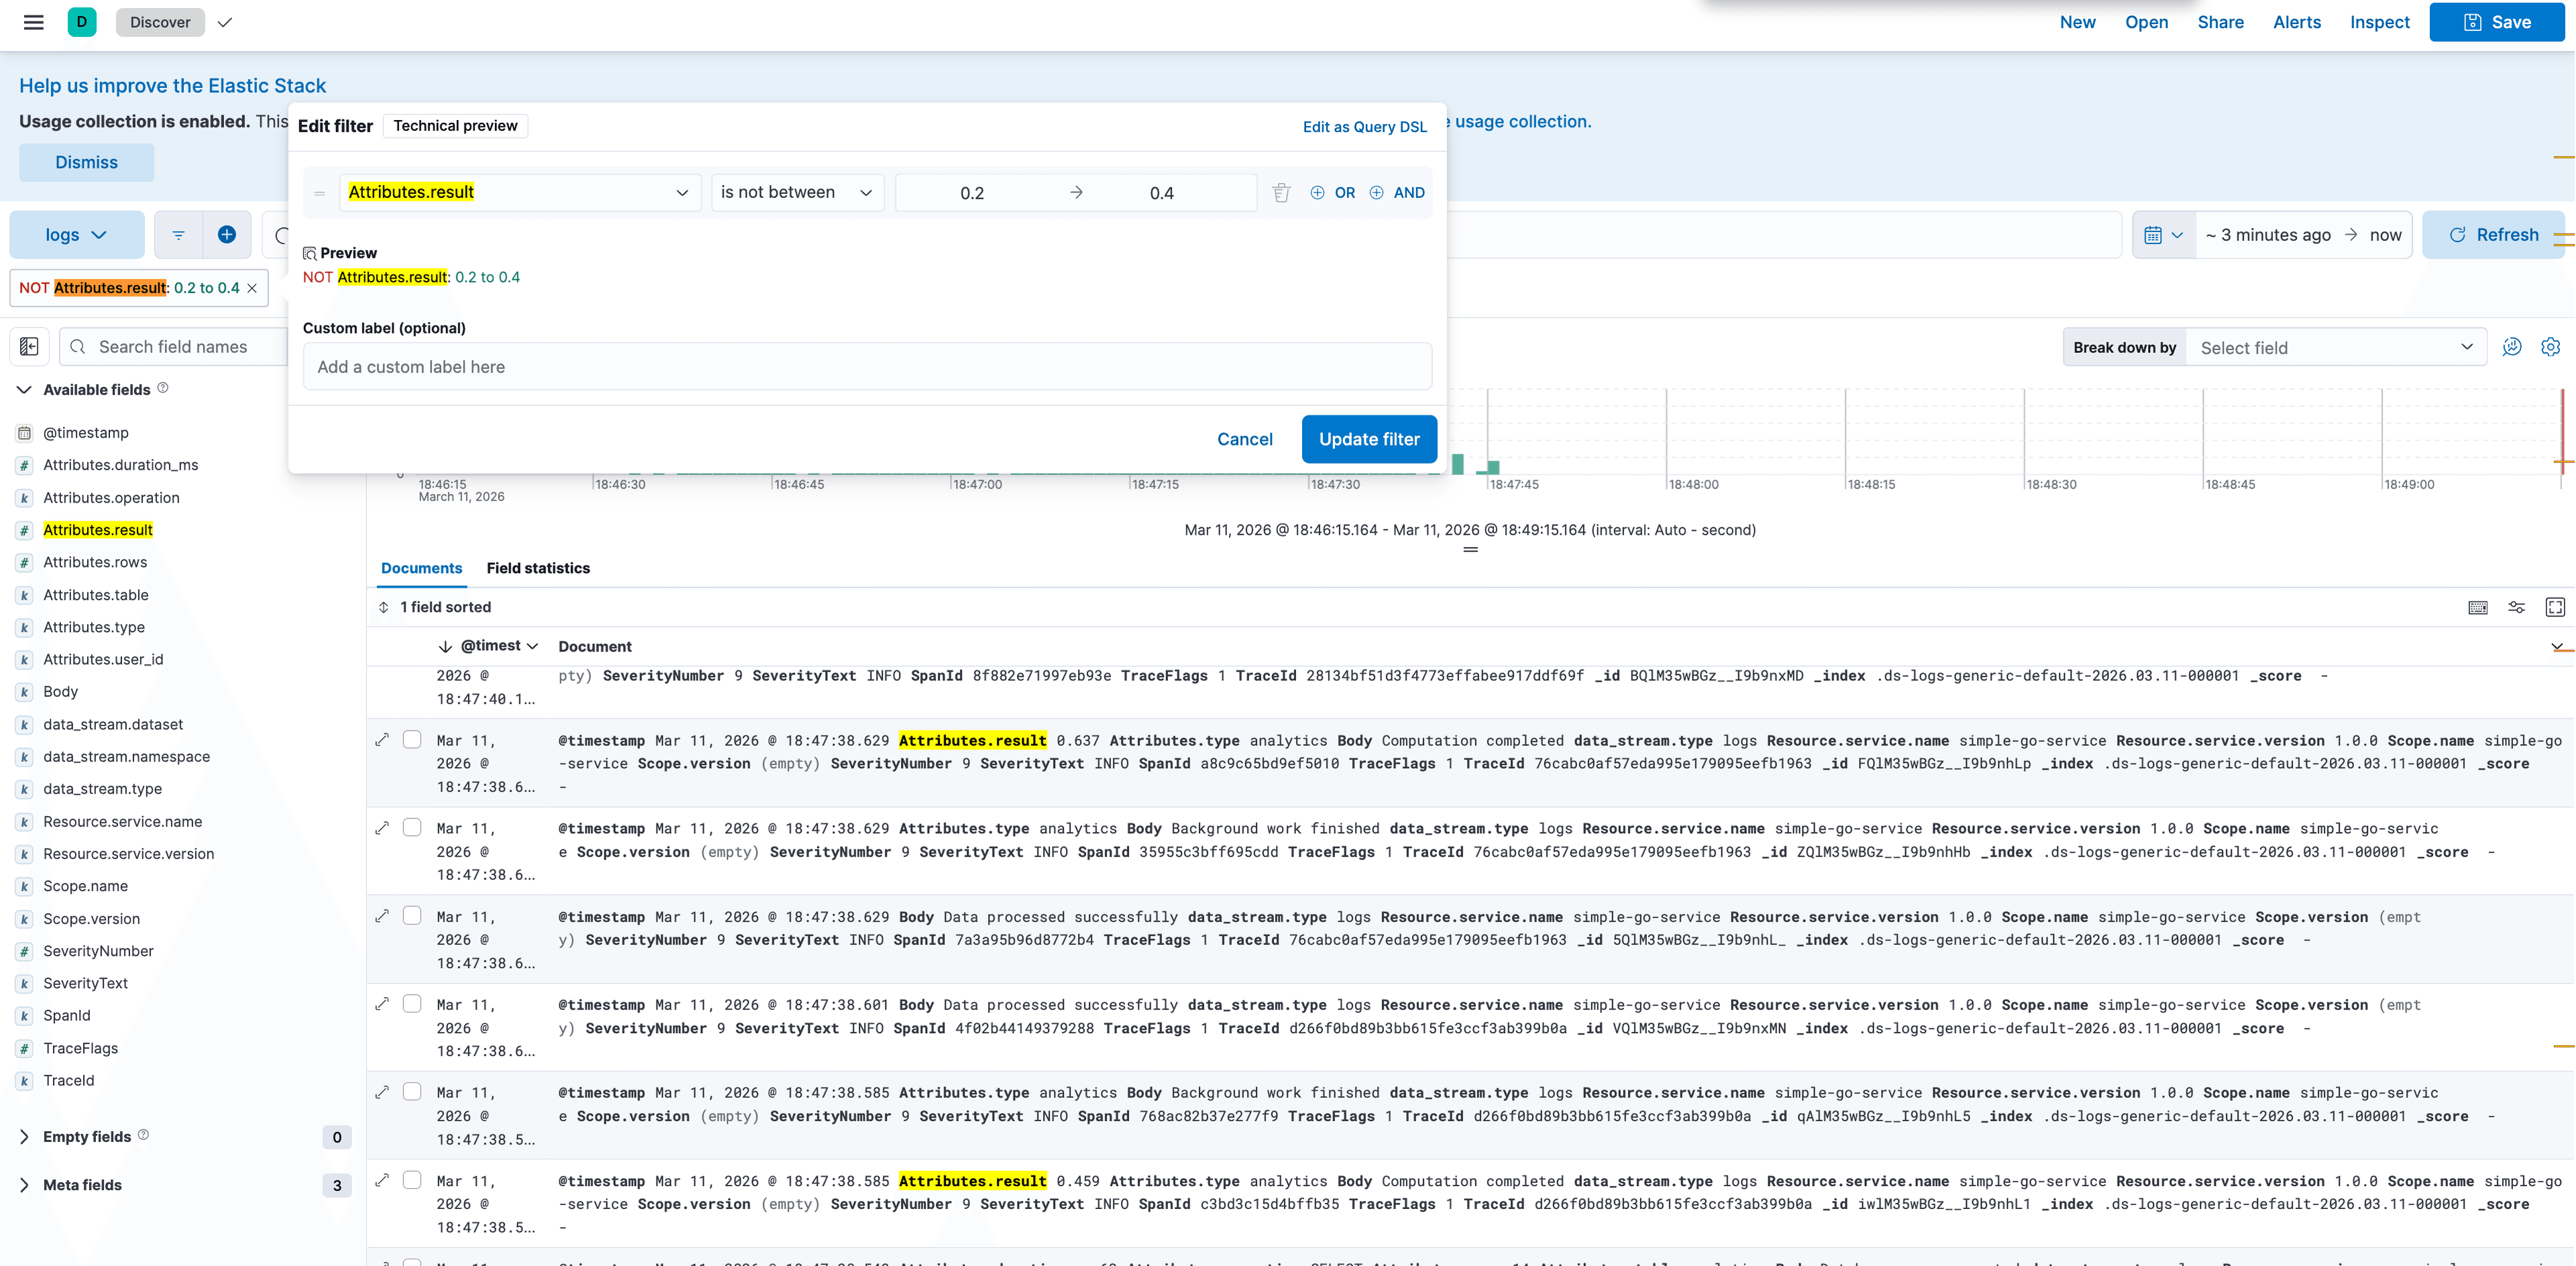Open Edit as Query DSL link
Viewport: 2576px width, 1266px height.
tap(1364, 127)
